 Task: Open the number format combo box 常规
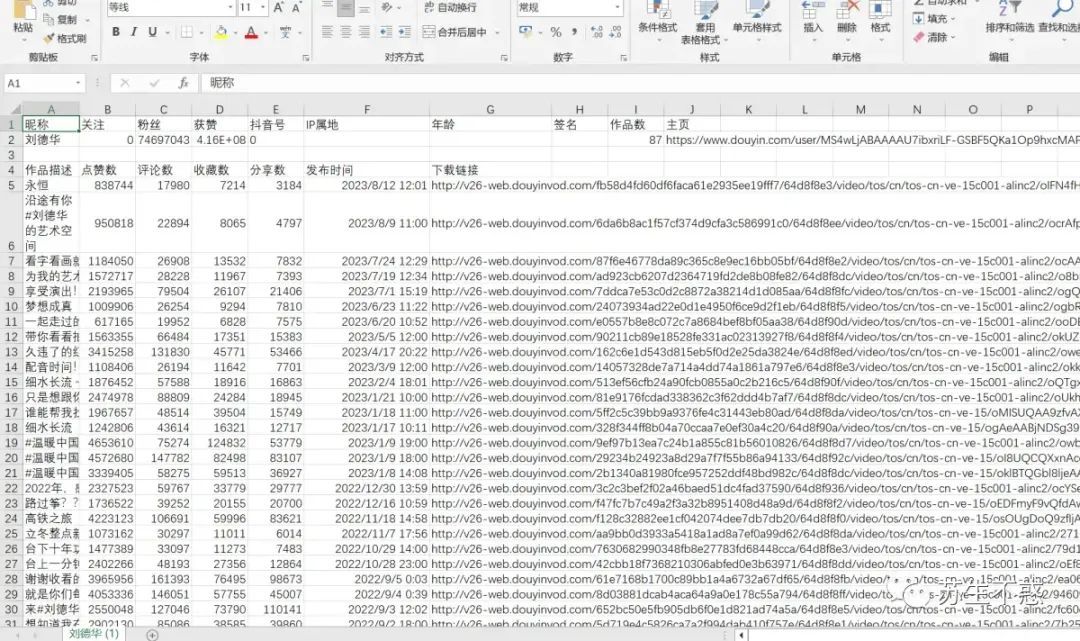pos(570,8)
